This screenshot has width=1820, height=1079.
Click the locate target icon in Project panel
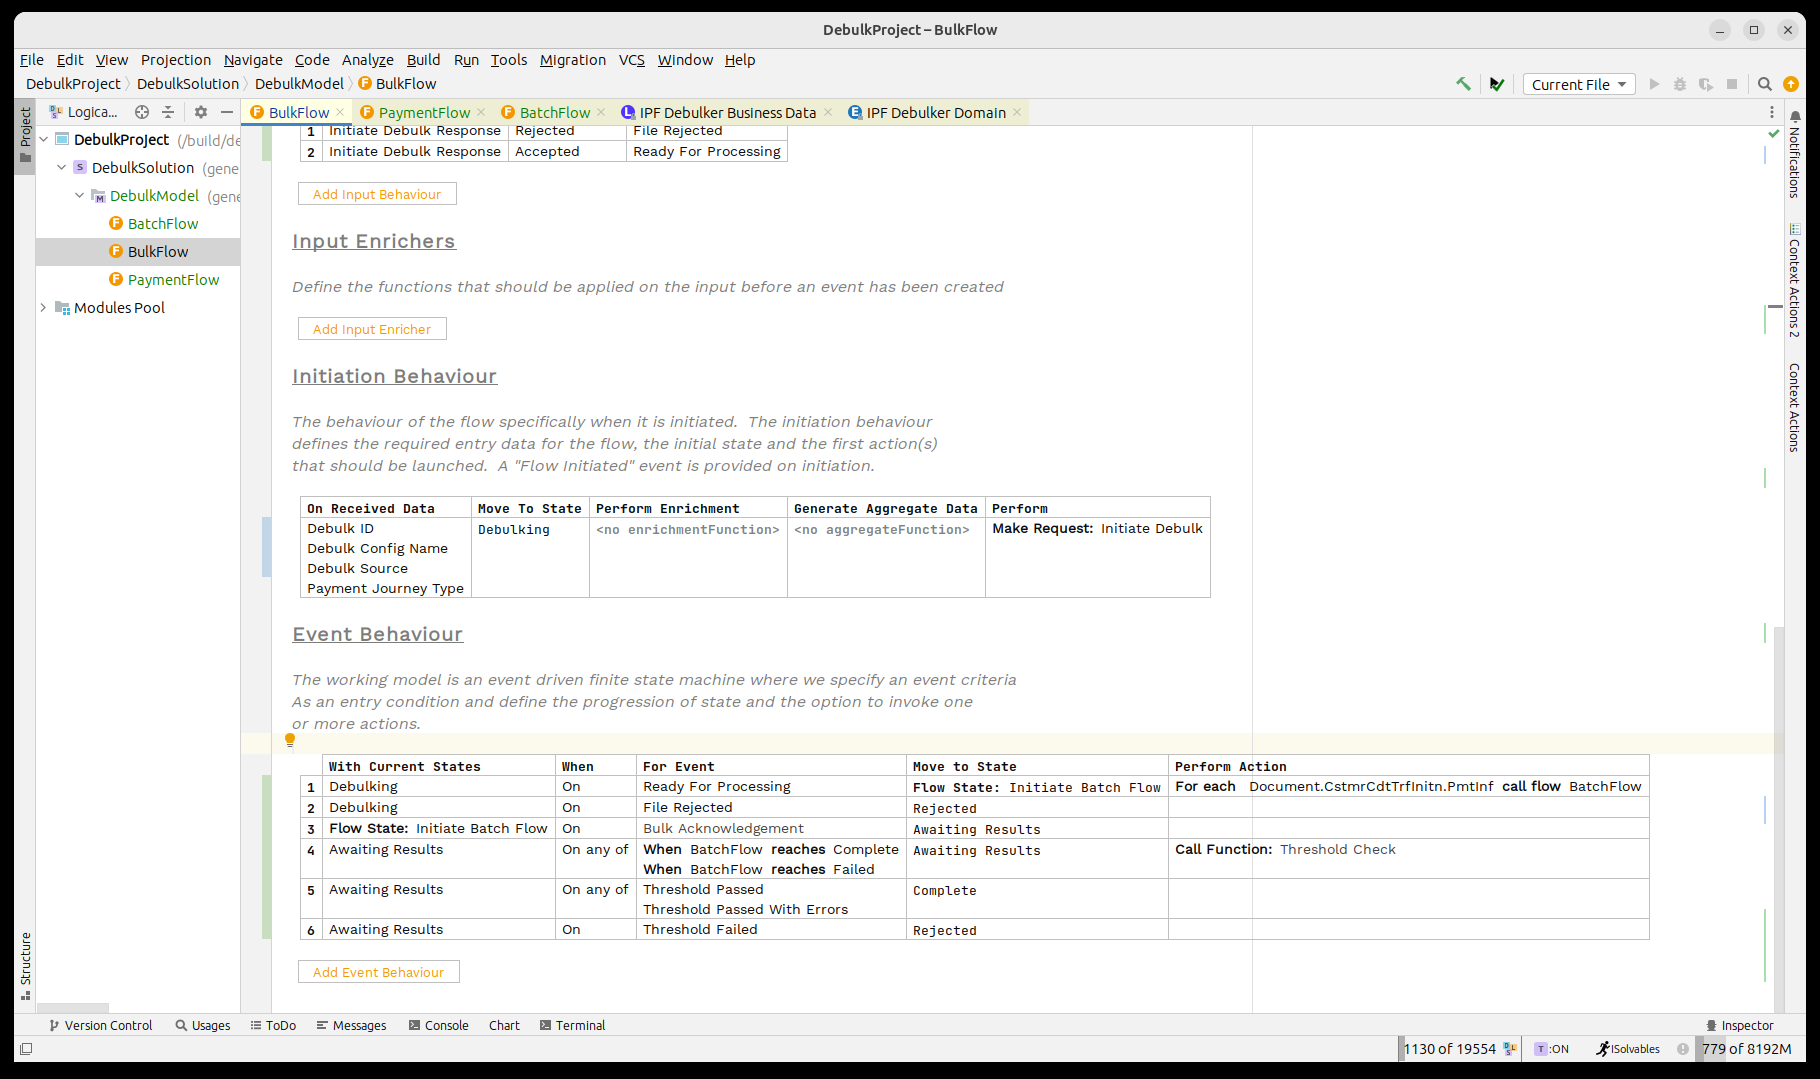142,112
